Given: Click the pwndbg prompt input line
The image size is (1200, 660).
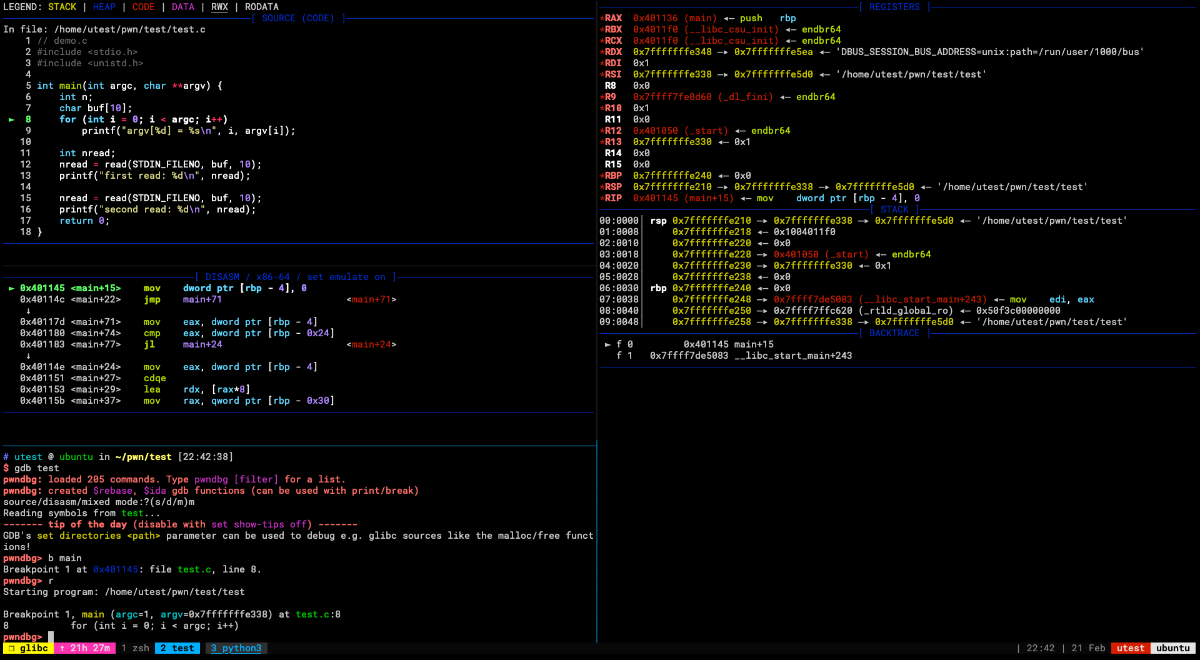Looking at the screenshot, I should coord(298,636).
